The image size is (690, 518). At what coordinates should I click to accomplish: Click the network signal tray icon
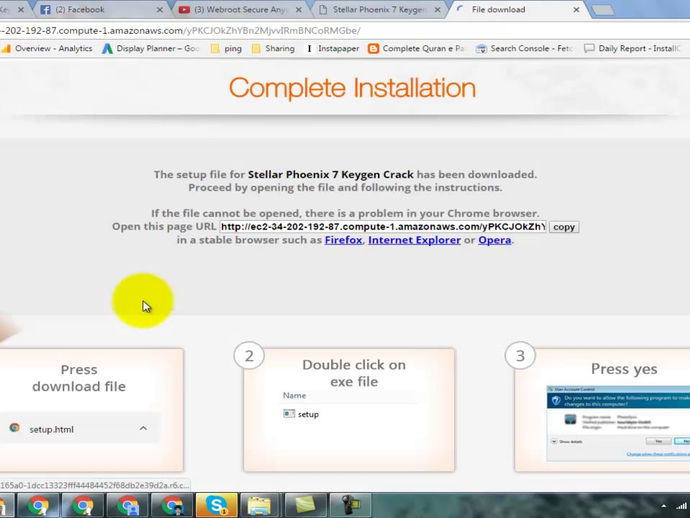point(682,506)
